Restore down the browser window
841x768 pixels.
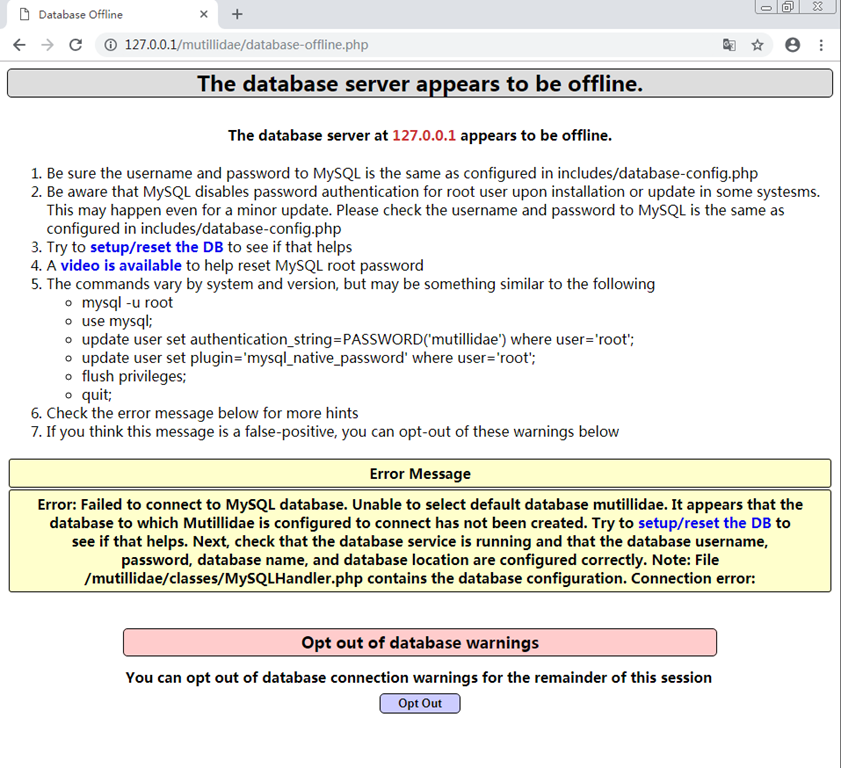tap(788, 7)
